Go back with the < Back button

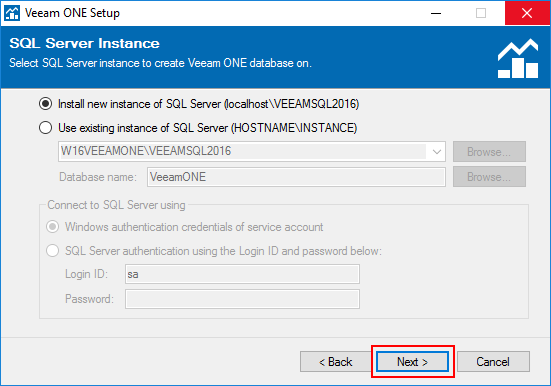336,362
